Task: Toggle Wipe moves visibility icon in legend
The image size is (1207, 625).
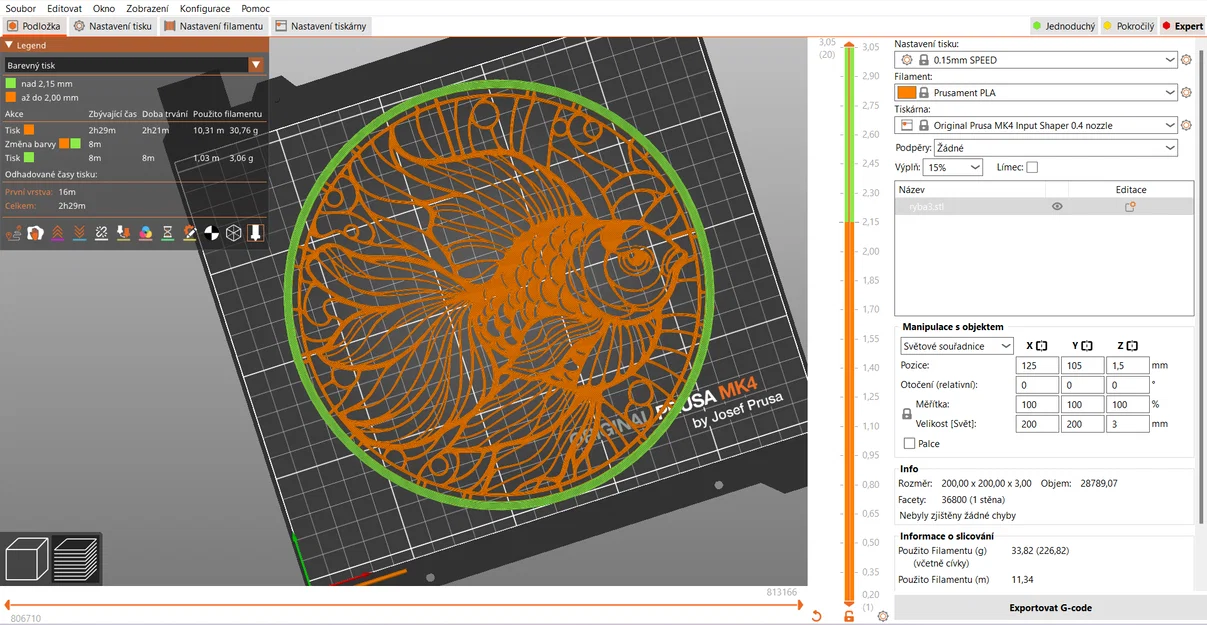Action: coord(36,233)
